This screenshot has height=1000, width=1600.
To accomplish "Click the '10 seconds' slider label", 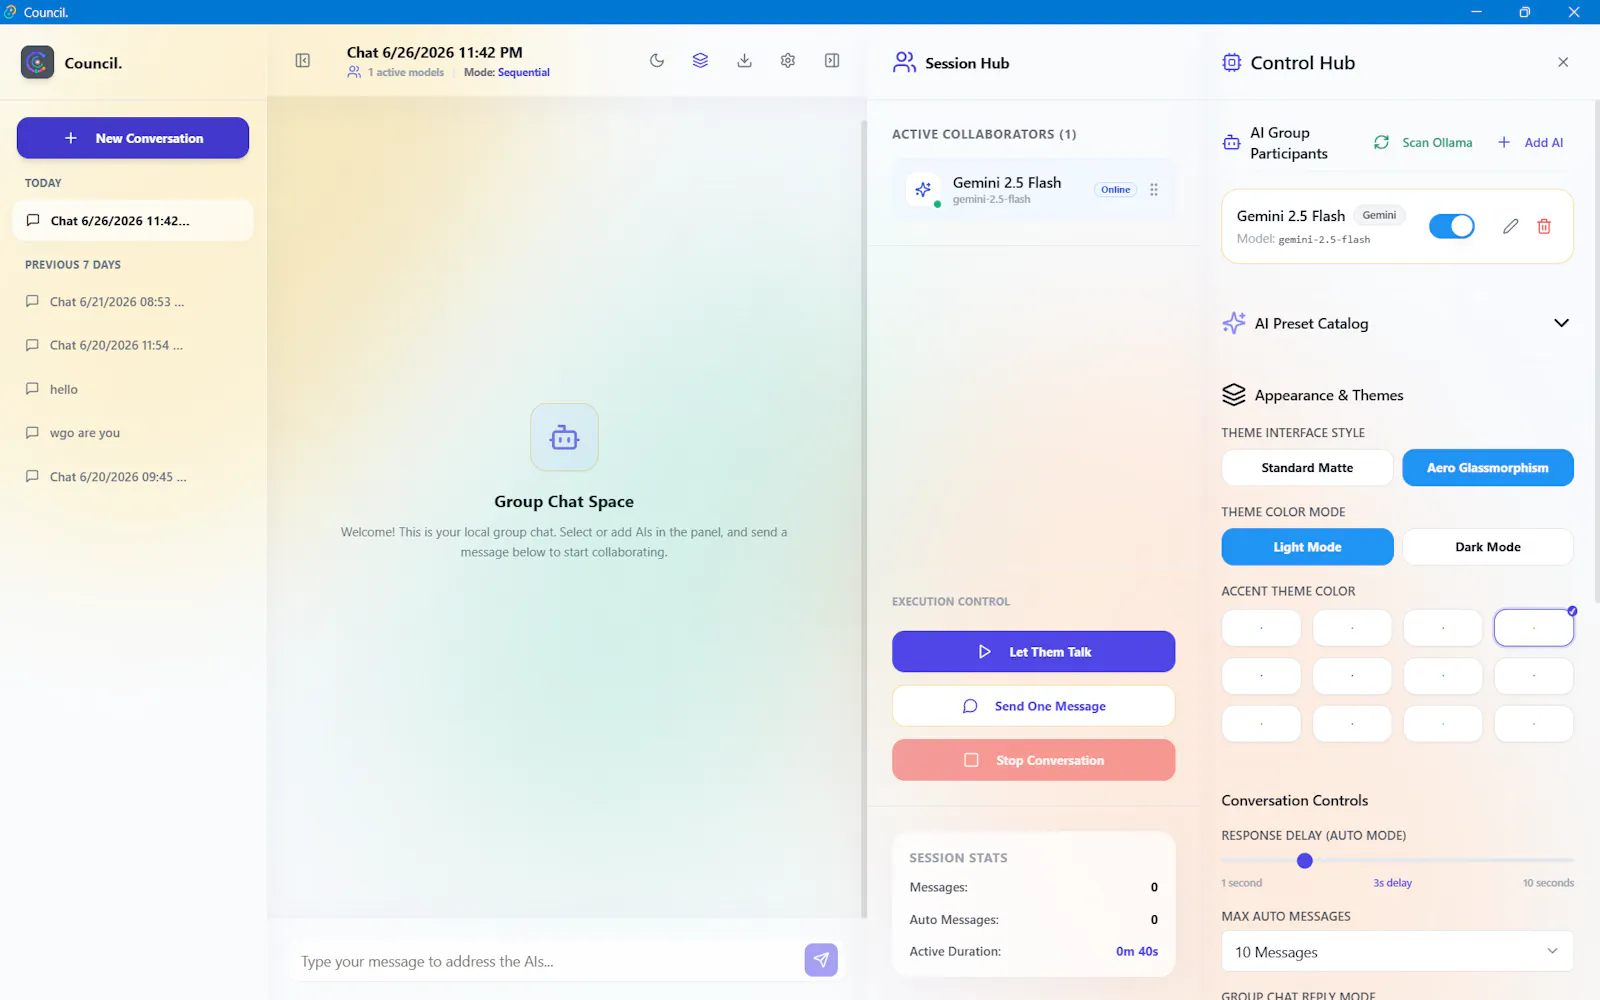I will coord(1548,883).
